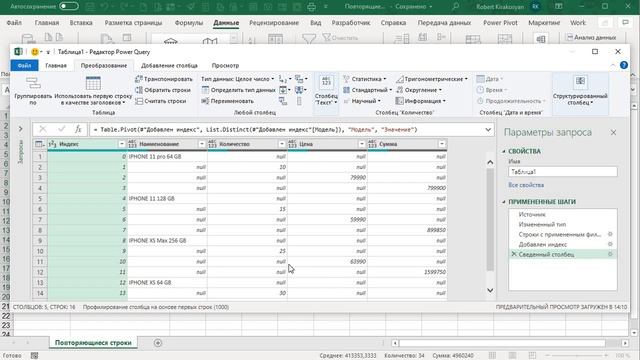This screenshot has height=360, width=640.
Task: Open Файл tab in Power Query editor
Action: point(24,66)
